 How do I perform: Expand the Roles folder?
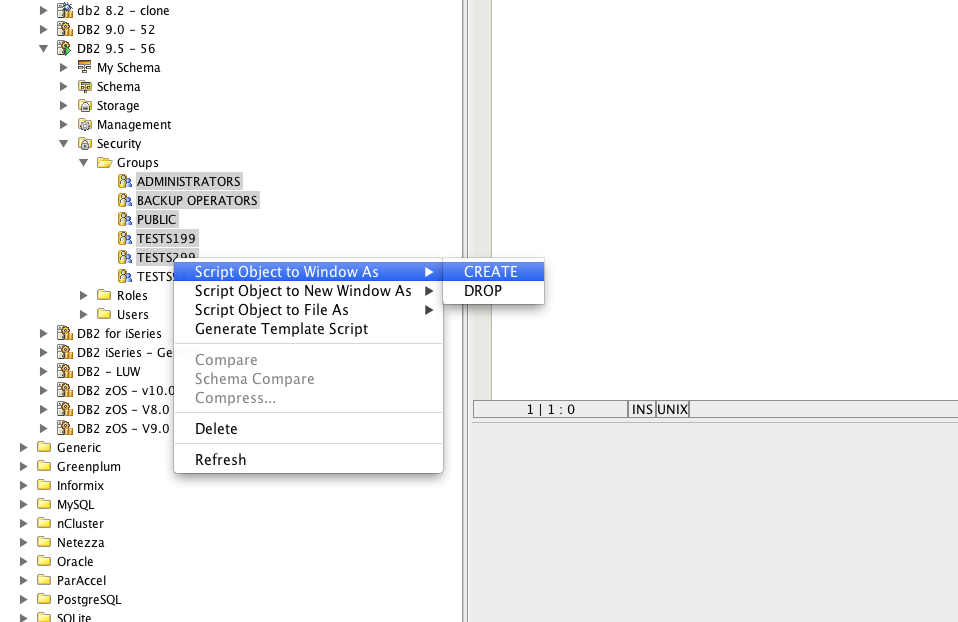click(84, 295)
